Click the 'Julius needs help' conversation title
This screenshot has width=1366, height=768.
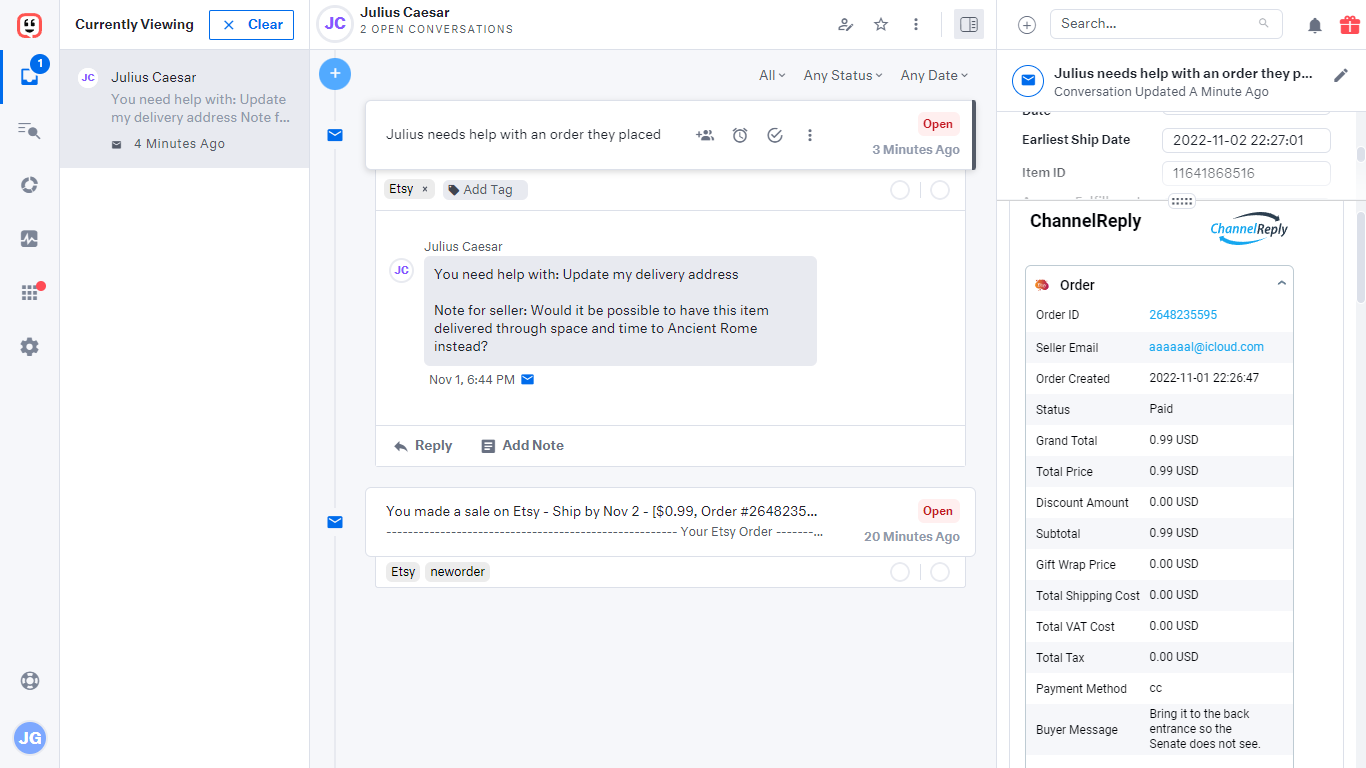[x=523, y=135]
